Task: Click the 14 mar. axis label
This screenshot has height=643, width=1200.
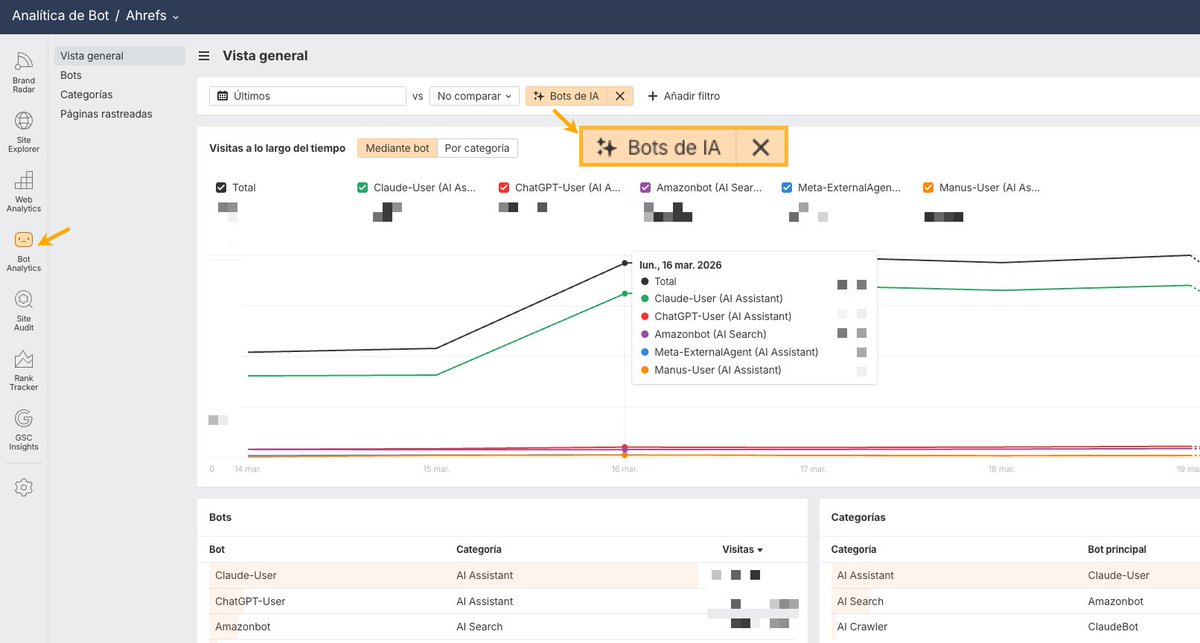Action: [248, 468]
